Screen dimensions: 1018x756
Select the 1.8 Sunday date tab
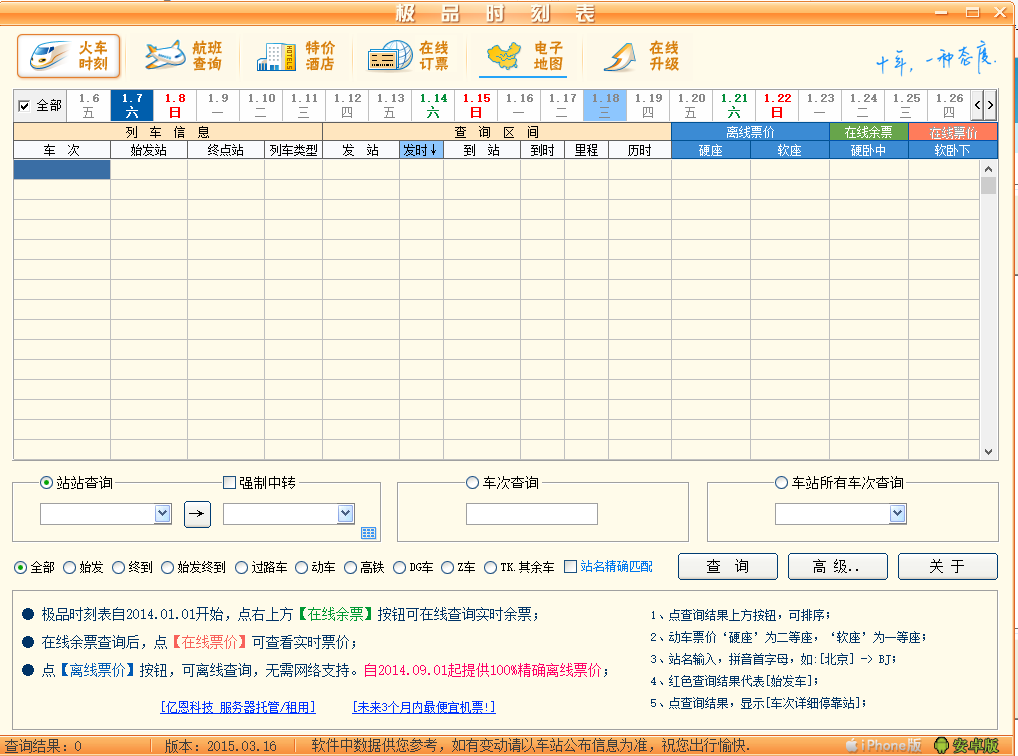[x=175, y=105]
